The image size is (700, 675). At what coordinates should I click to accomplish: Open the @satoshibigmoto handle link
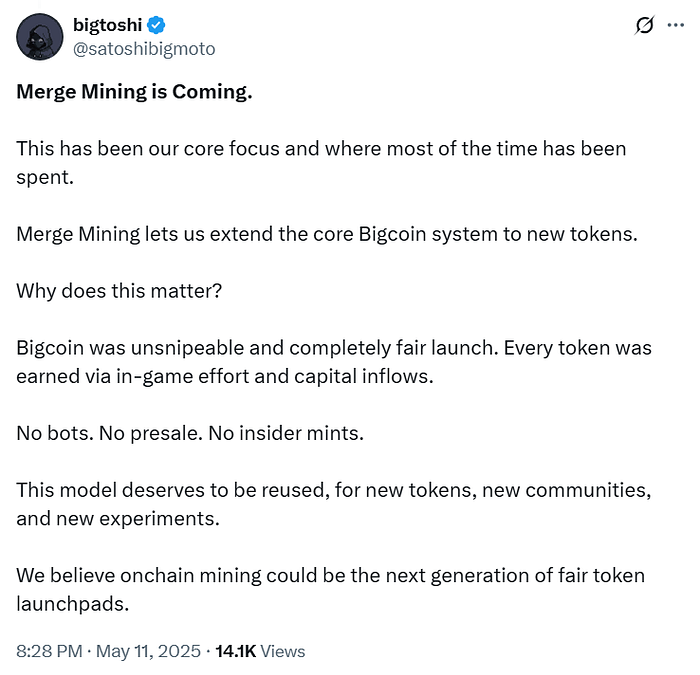click(144, 49)
